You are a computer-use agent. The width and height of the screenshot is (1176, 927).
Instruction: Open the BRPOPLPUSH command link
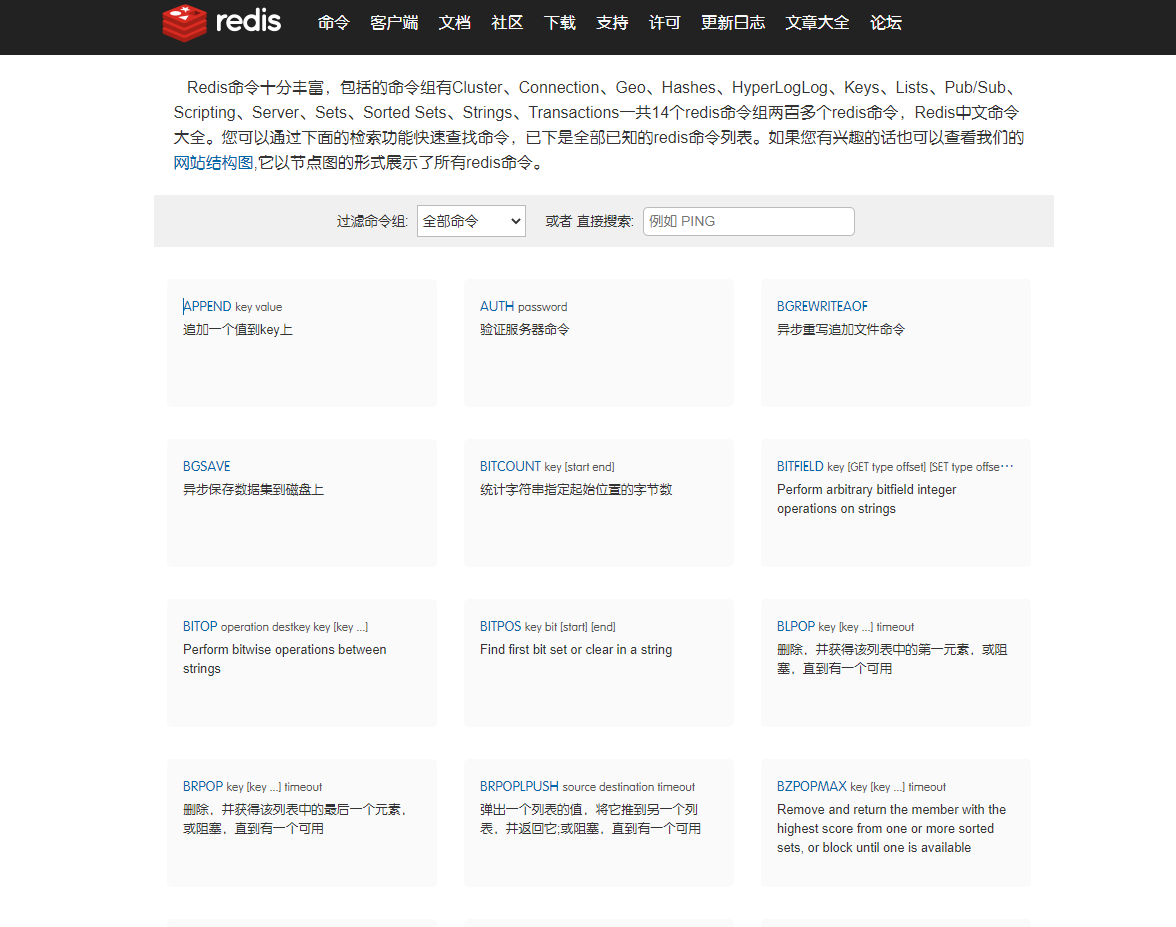coord(519,786)
